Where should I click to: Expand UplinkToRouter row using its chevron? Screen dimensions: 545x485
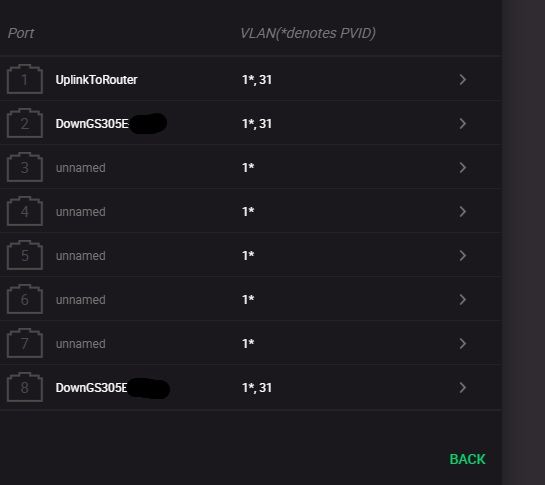coord(462,80)
